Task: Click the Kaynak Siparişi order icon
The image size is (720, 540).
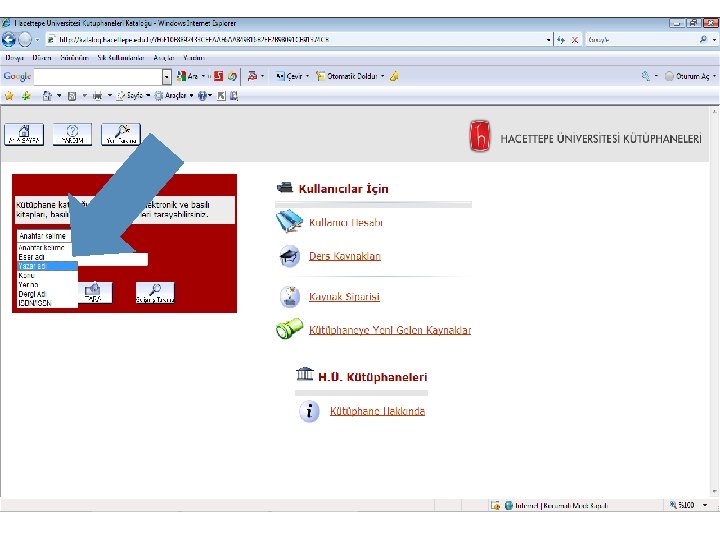Action: (290, 296)
